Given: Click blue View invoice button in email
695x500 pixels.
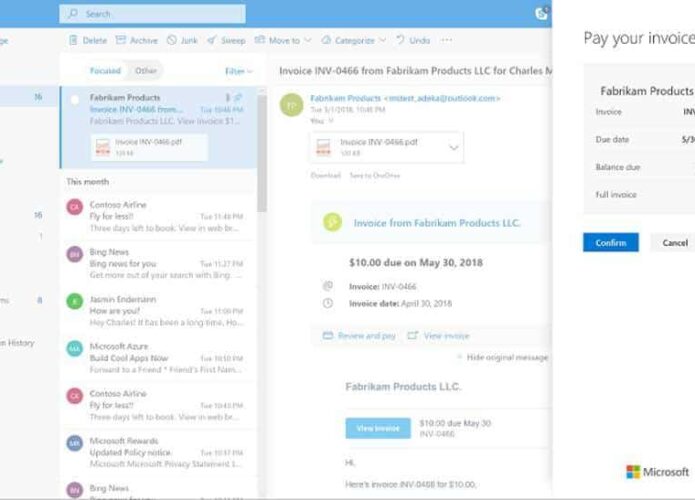Looking at the screenshot, I should [x=378, y=428].
